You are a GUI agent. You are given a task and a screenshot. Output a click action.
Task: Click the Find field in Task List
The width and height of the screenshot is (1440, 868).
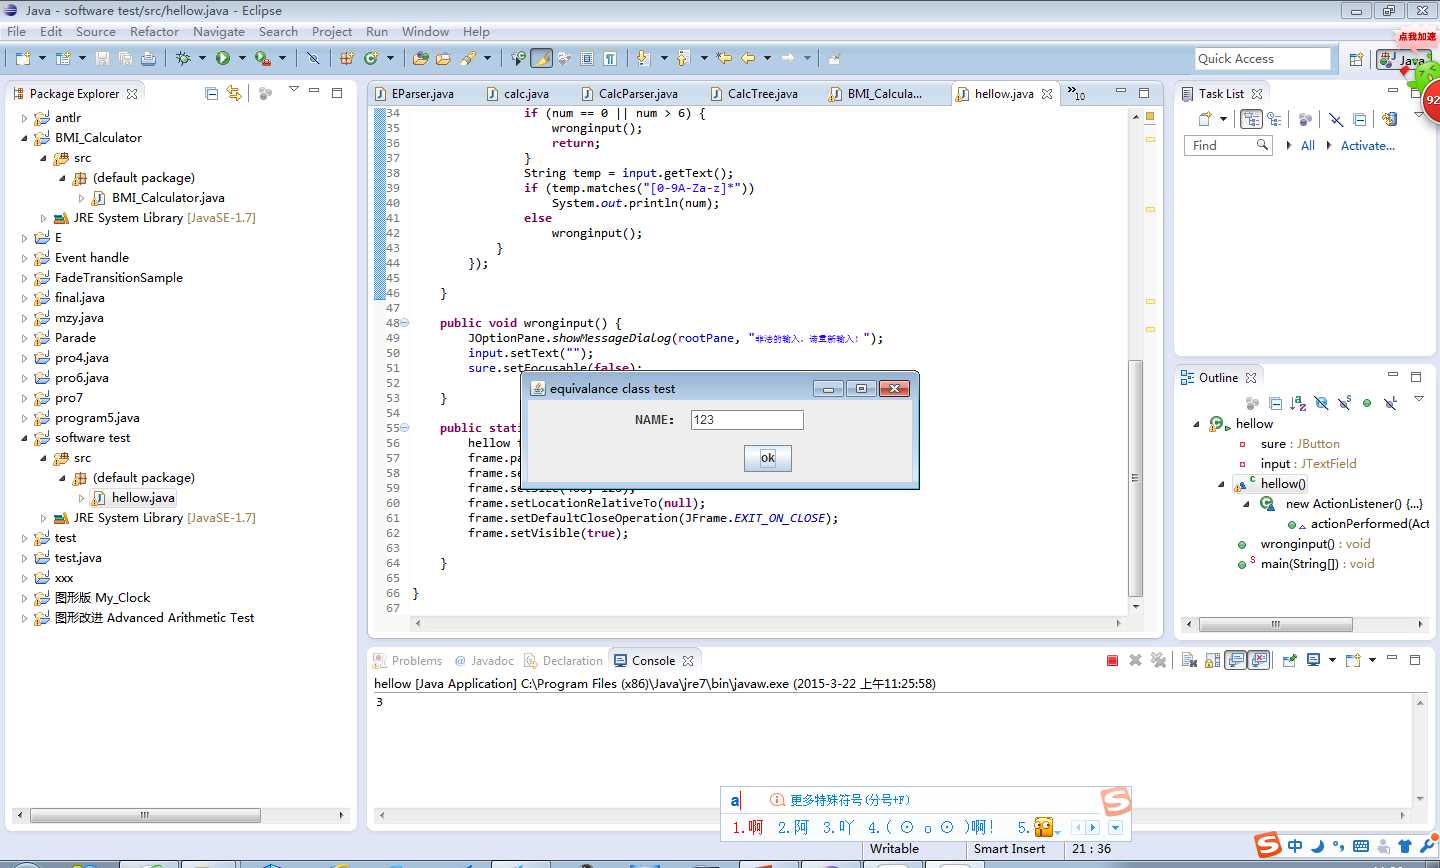click(1230, 145)
